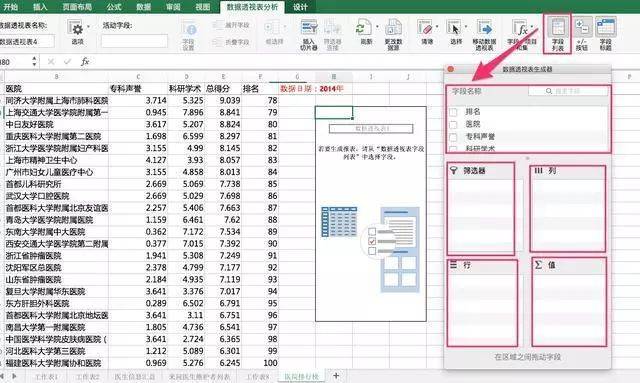This screenshot has height=383, width=640.
Task: Check the 专科声誉 field checkbox
Action: pos(453,137)
